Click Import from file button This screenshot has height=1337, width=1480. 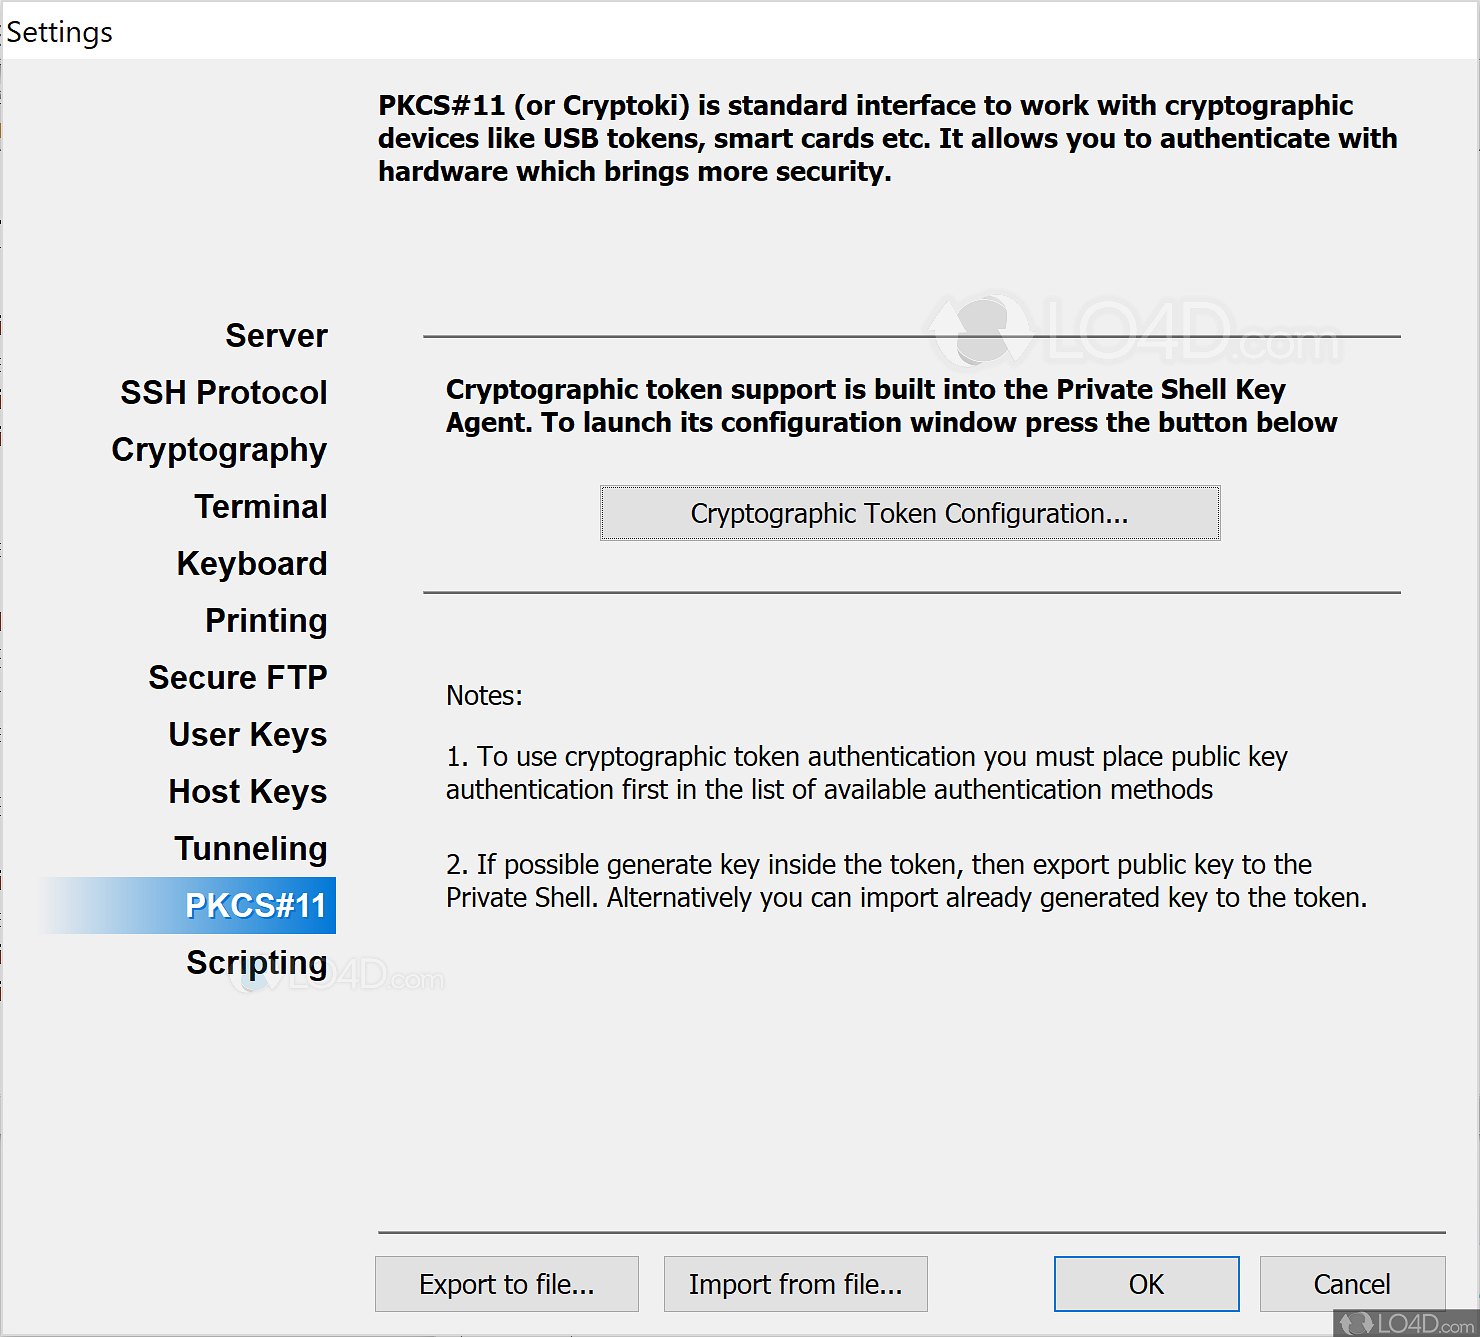coord(795,1284)
